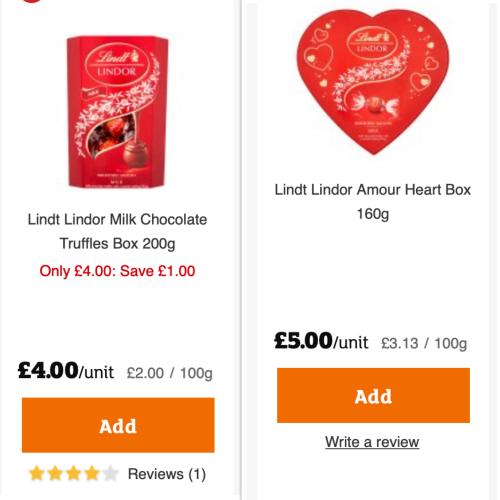The image size is (500, 500).
Task: Click the second gold rating star
Action: point(55,473)
